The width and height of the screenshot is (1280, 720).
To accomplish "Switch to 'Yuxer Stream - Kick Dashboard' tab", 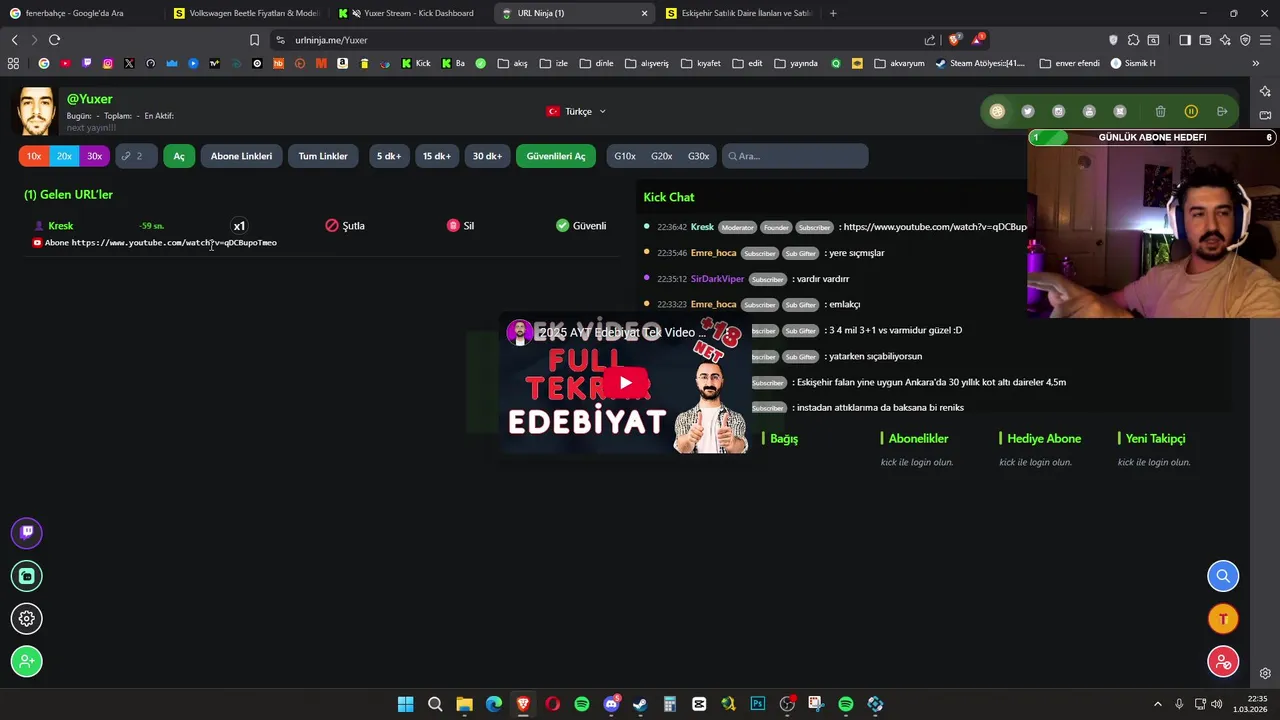I will tap(408, 13).
